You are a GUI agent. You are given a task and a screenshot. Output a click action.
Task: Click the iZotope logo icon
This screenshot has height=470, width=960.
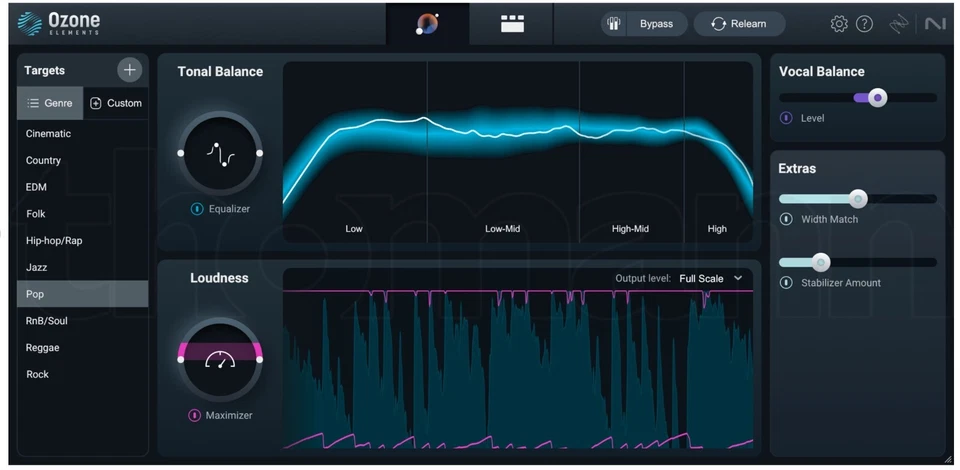coord(899,24)
